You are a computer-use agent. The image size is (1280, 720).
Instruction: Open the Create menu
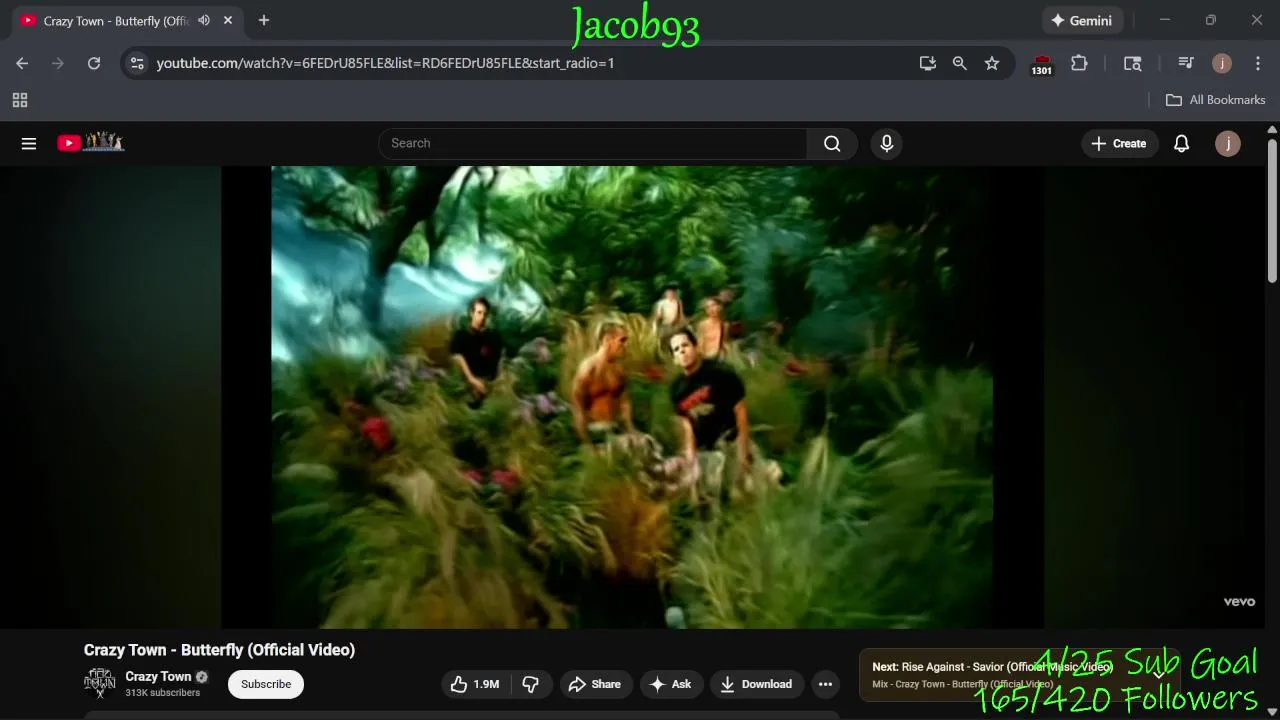click(1119, 143)
